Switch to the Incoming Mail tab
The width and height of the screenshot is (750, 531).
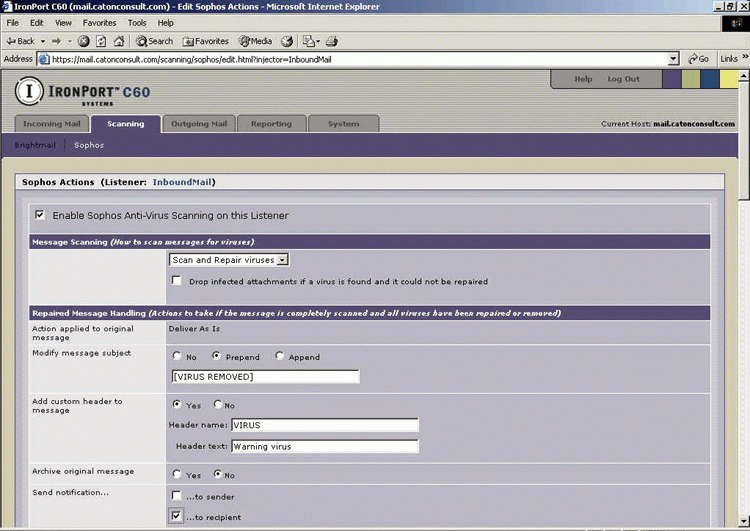(52, 123)
